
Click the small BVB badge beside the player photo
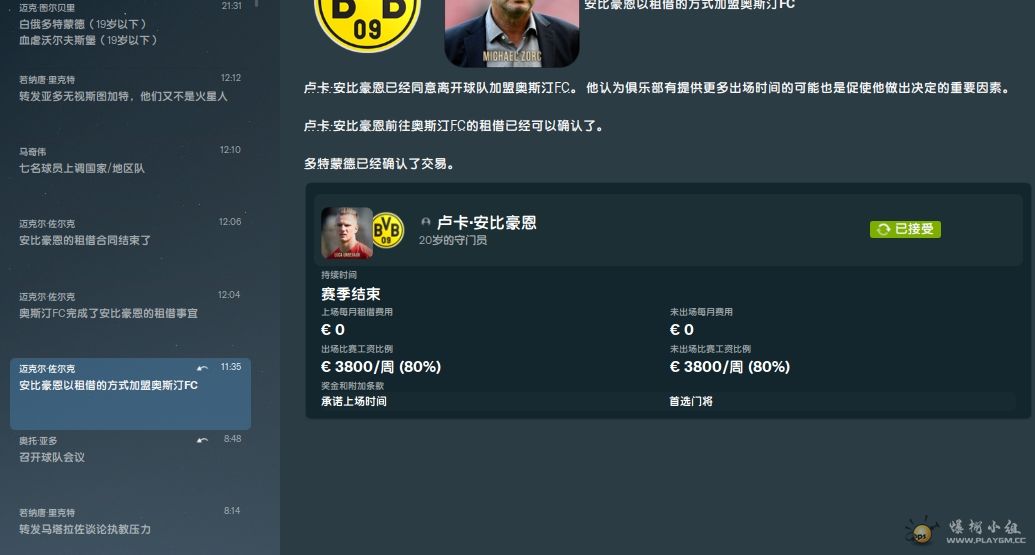point(387,230)
